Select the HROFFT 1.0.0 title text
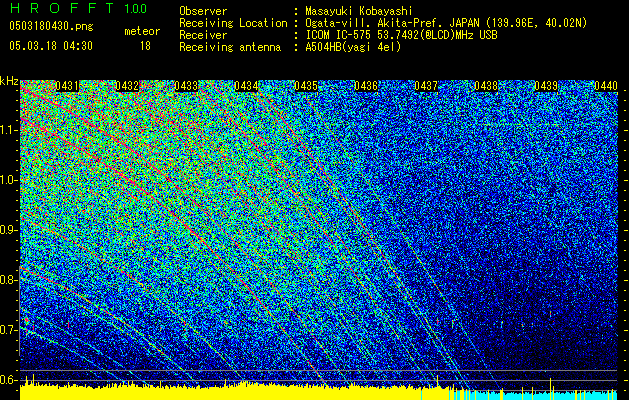The image size is (629, 400). (x=79, y=8)
